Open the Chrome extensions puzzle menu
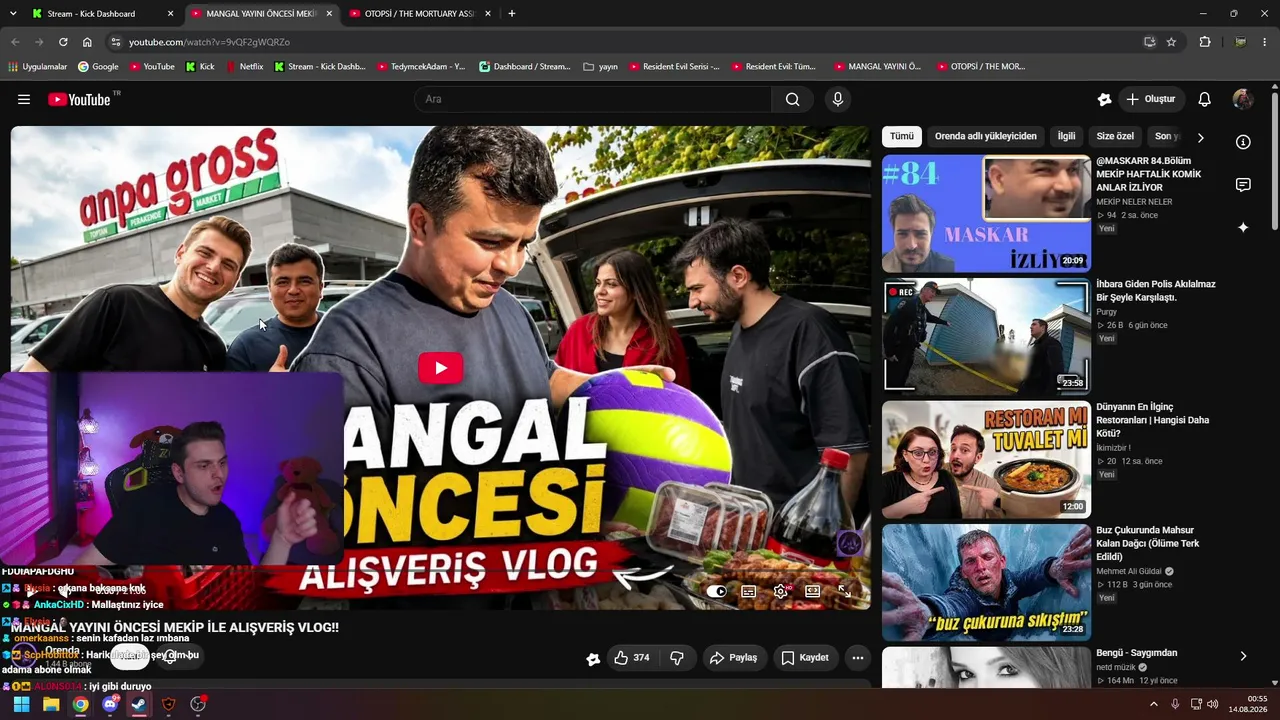 [1205, 42]
